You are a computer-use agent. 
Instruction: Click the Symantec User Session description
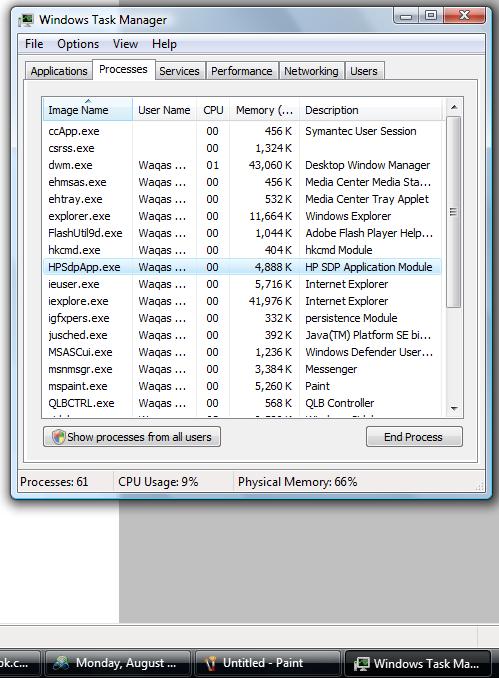pyautogui.click(x=361, y=131)
